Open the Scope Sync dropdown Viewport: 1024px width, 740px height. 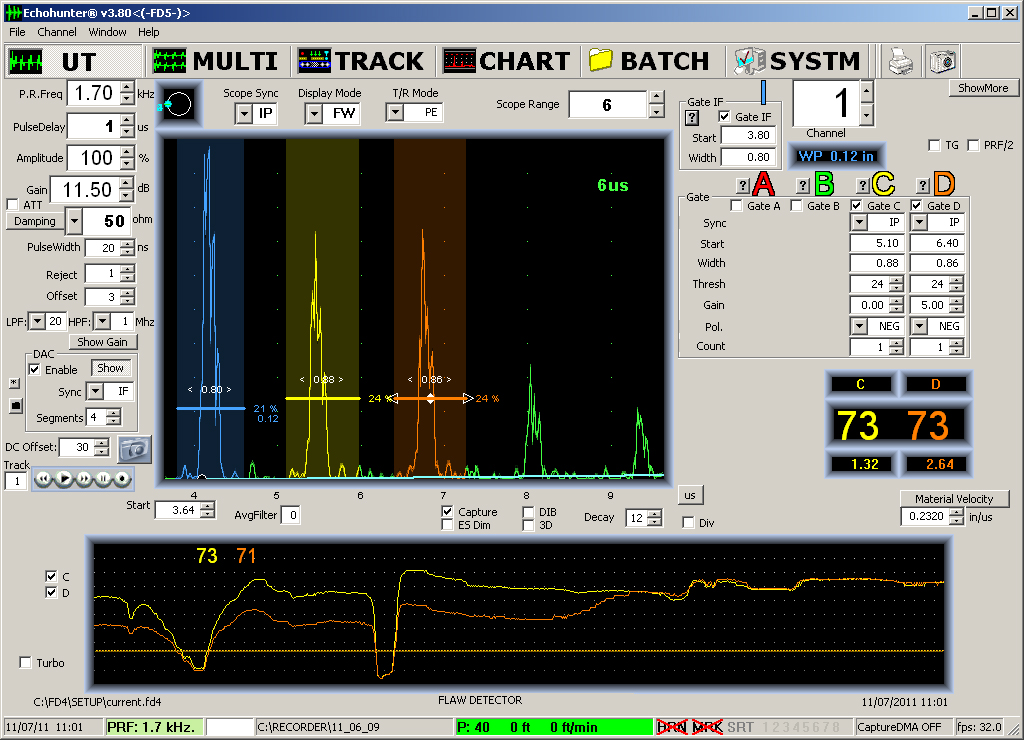[244, 114]
